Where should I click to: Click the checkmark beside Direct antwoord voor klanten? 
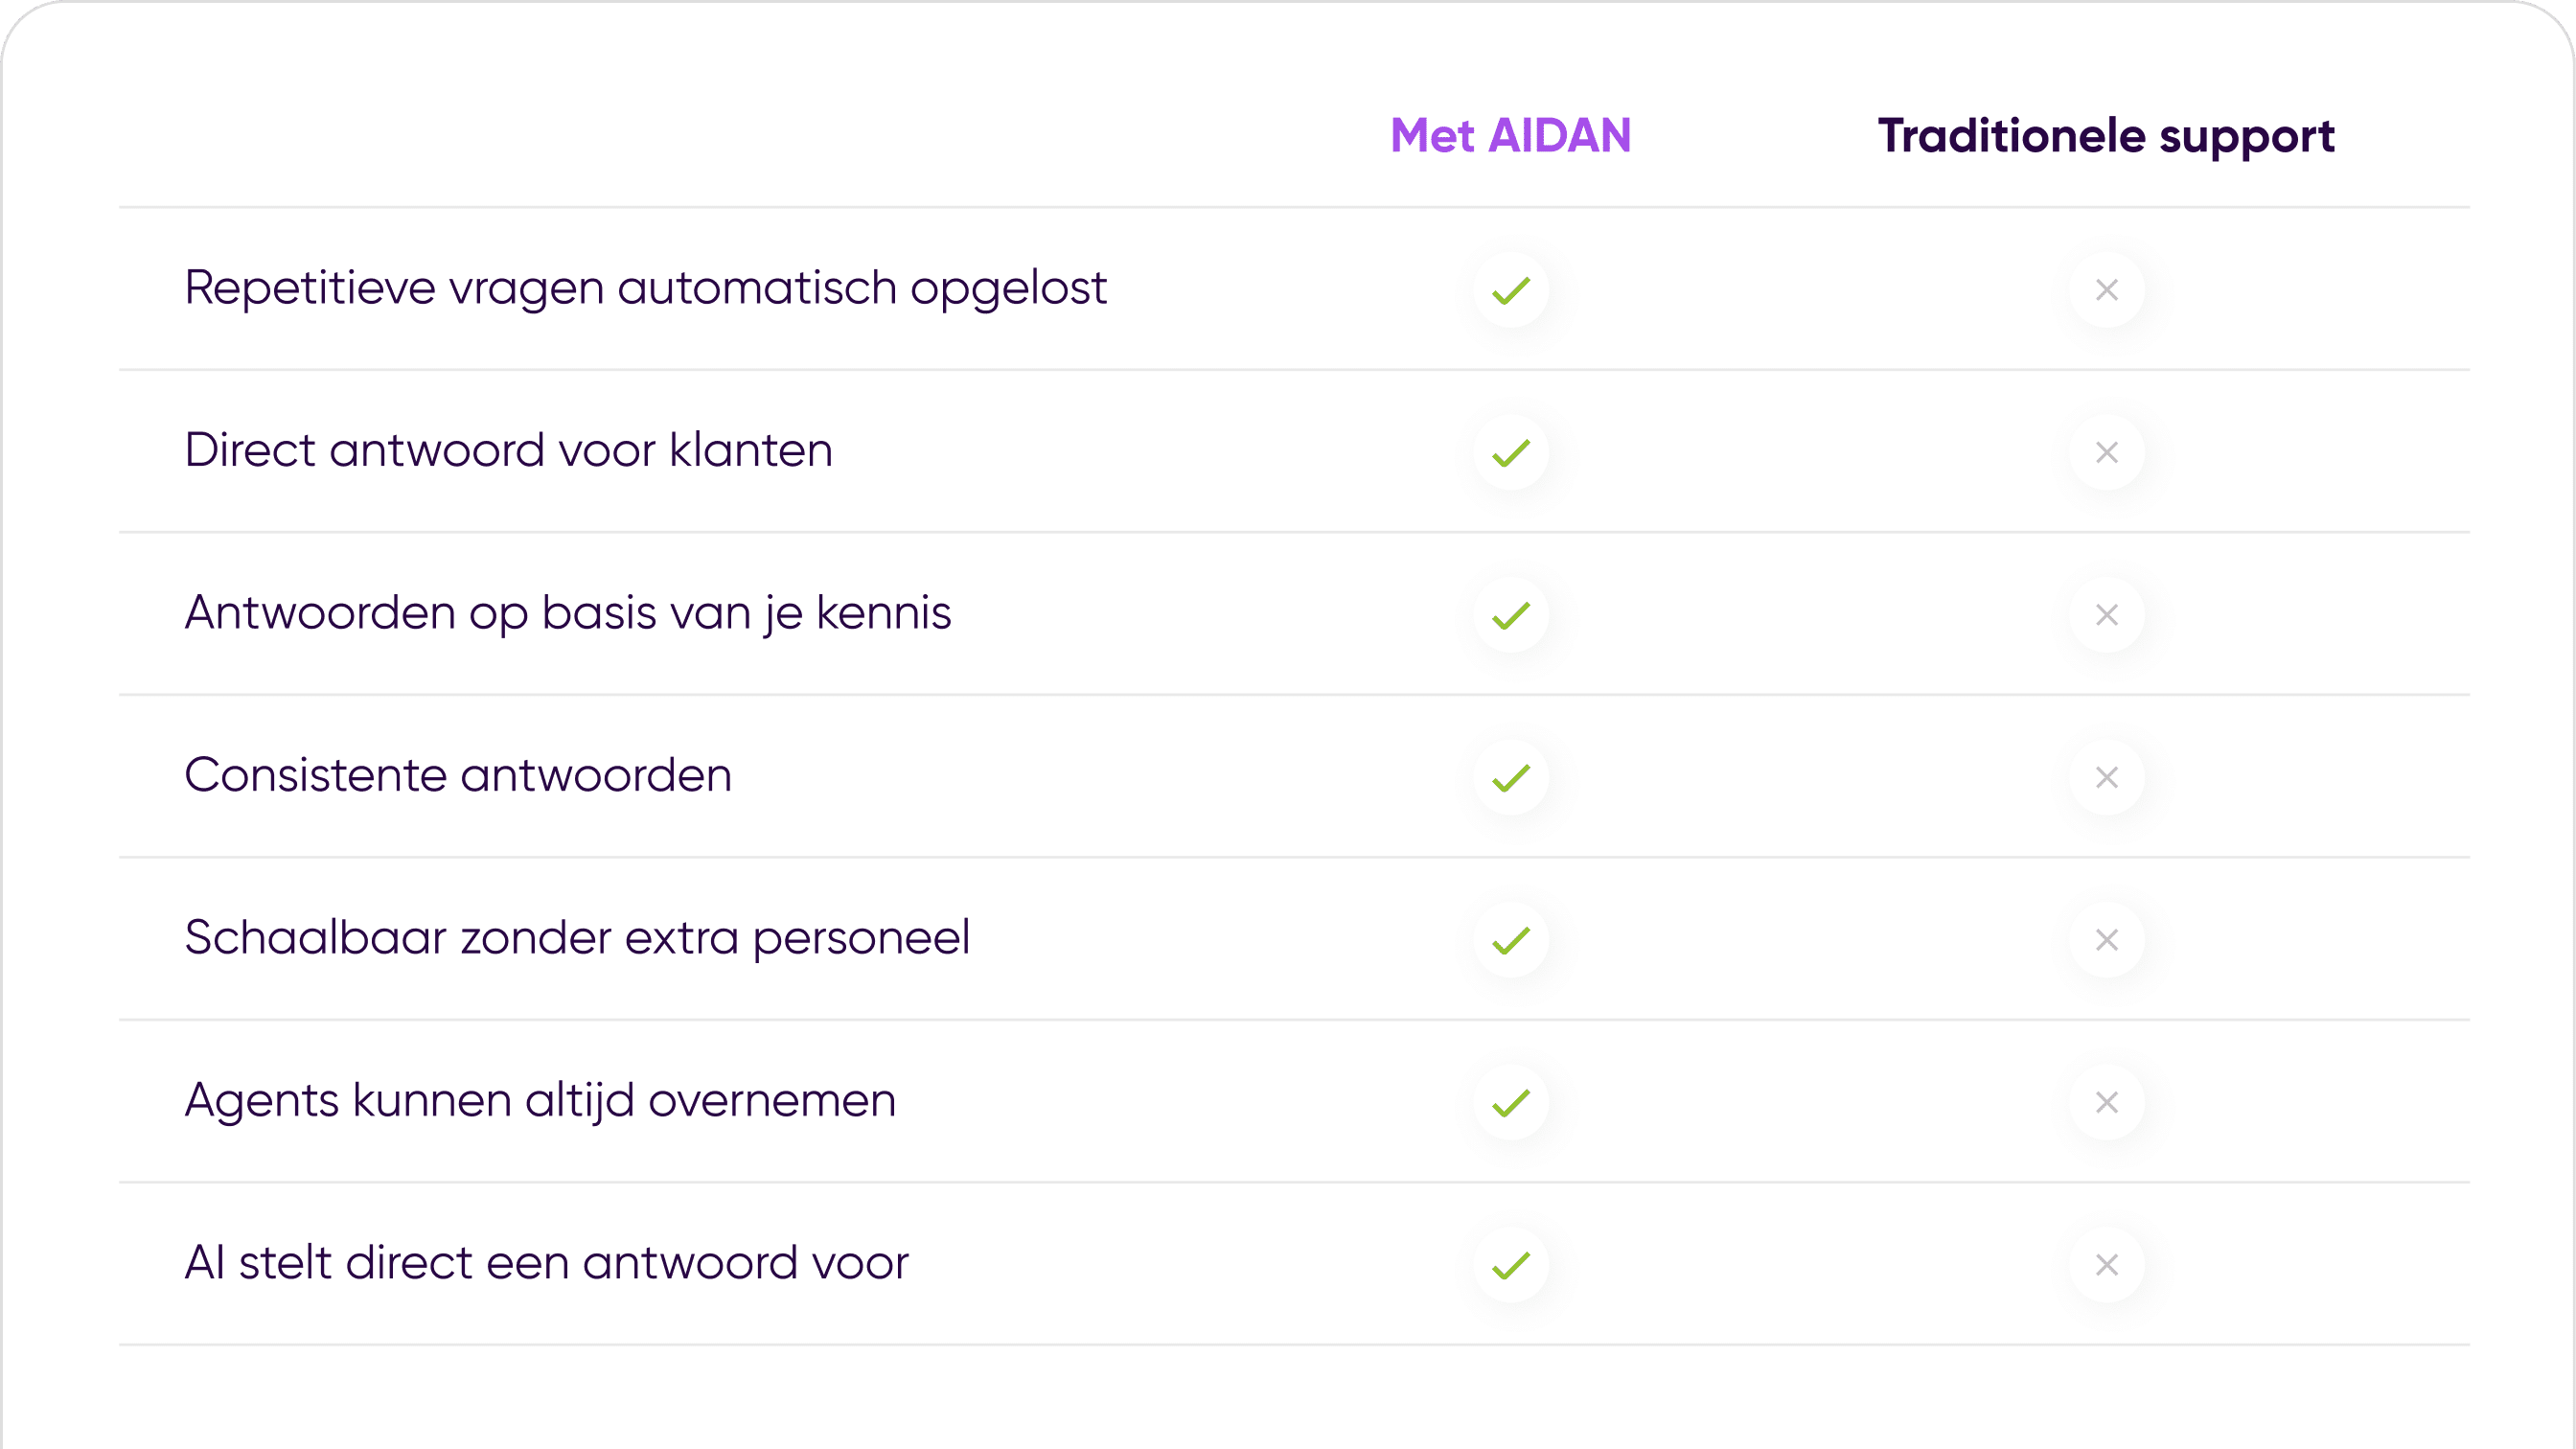1511,453
